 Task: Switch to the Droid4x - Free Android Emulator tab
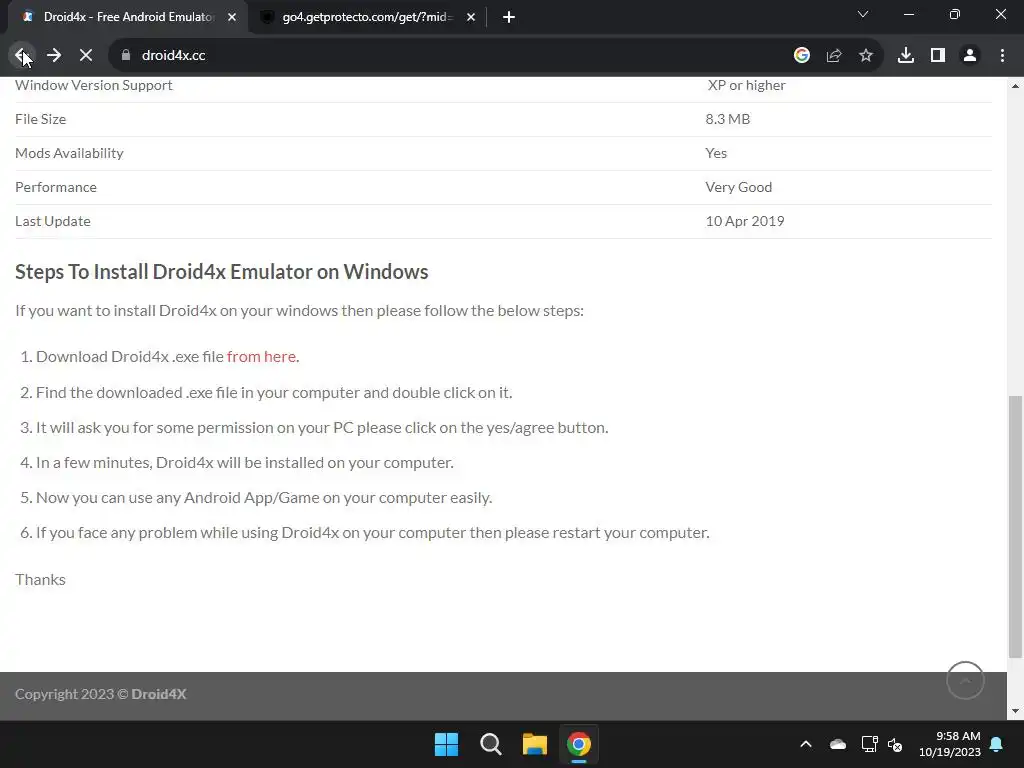click(x=128, y=17)
